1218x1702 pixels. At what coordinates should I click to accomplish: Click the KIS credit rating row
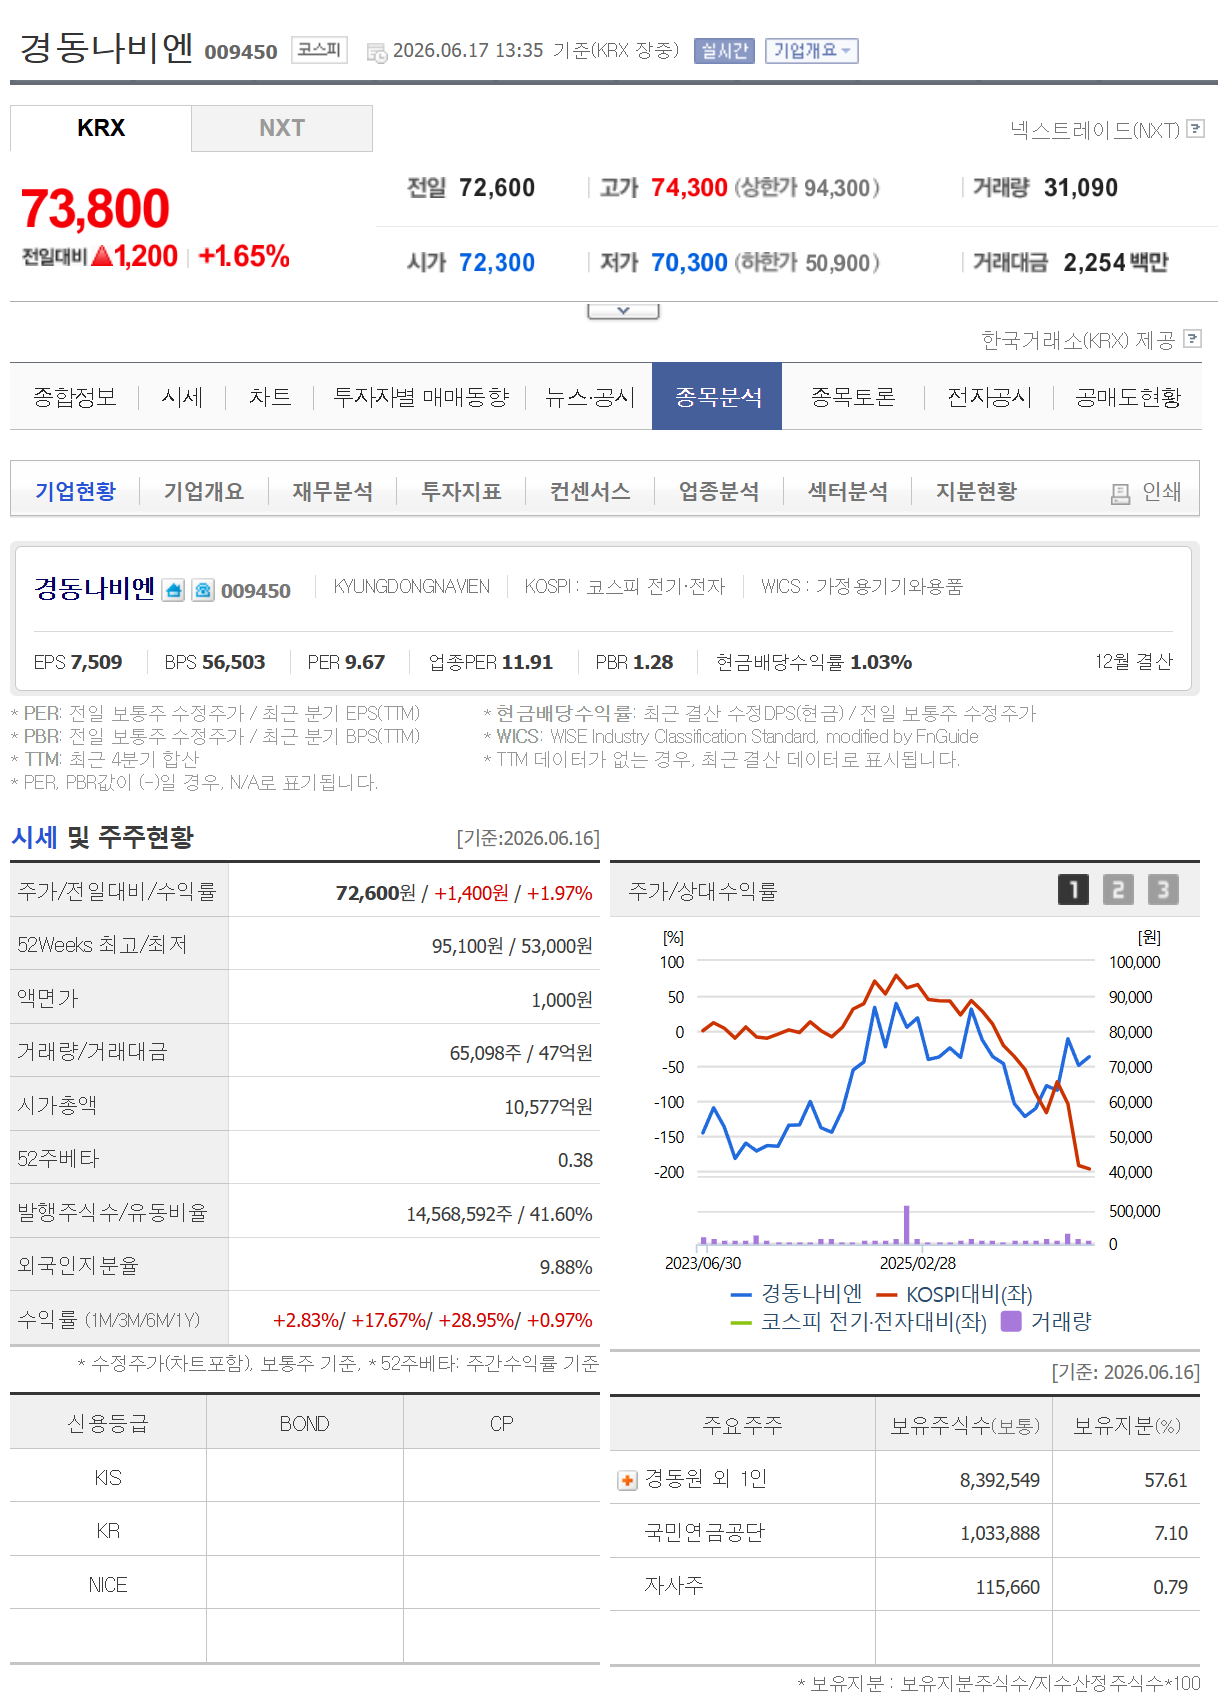pos(305,1477)
